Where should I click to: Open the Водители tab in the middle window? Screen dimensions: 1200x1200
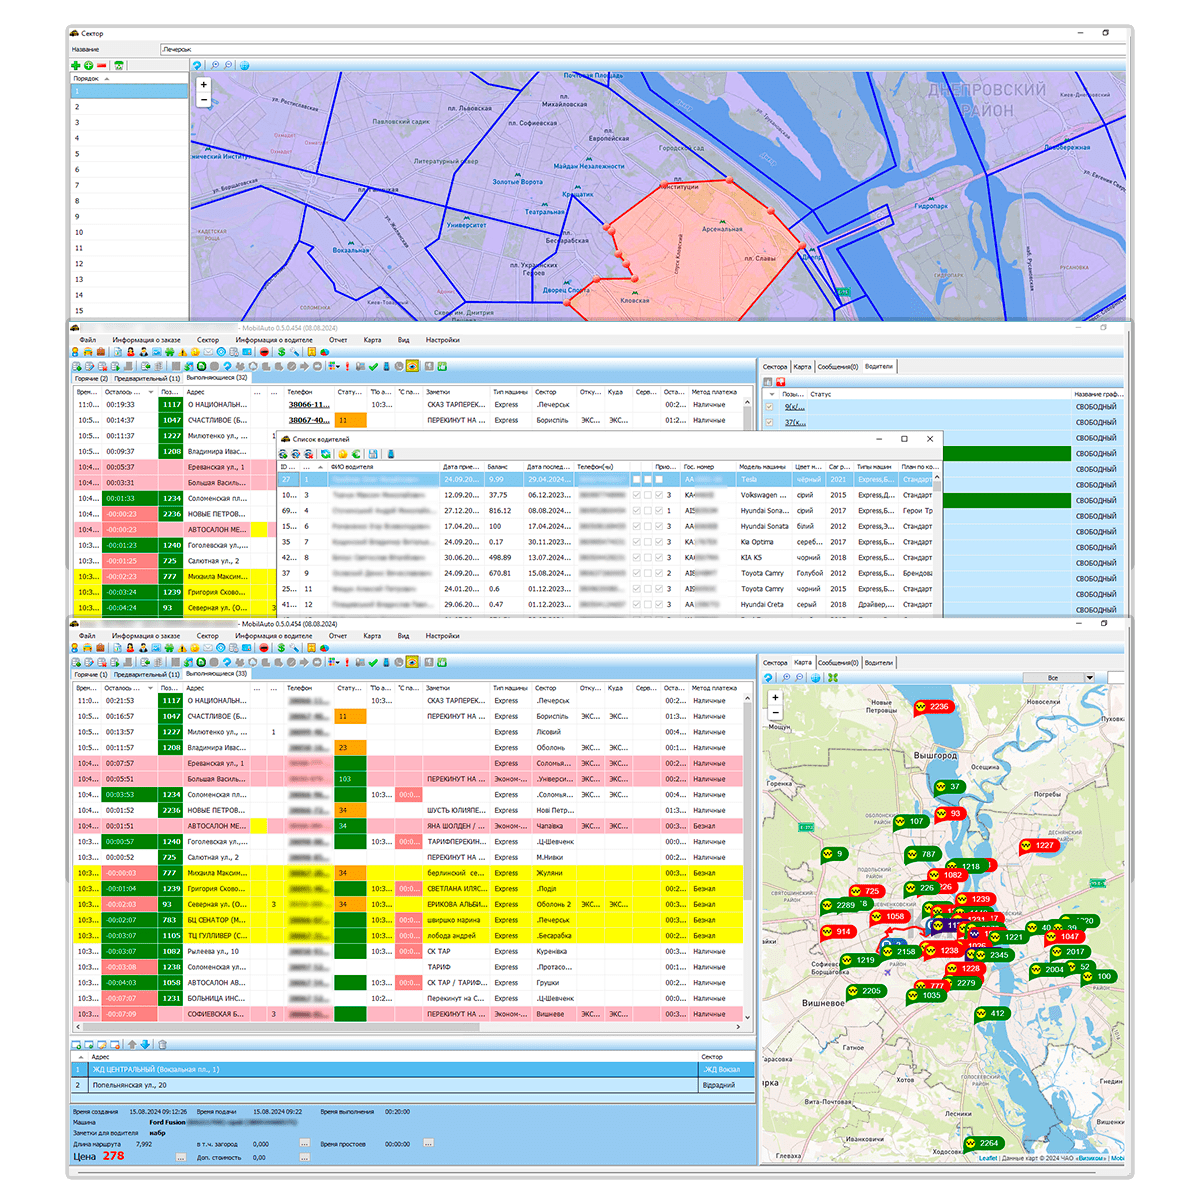[879, 367]
